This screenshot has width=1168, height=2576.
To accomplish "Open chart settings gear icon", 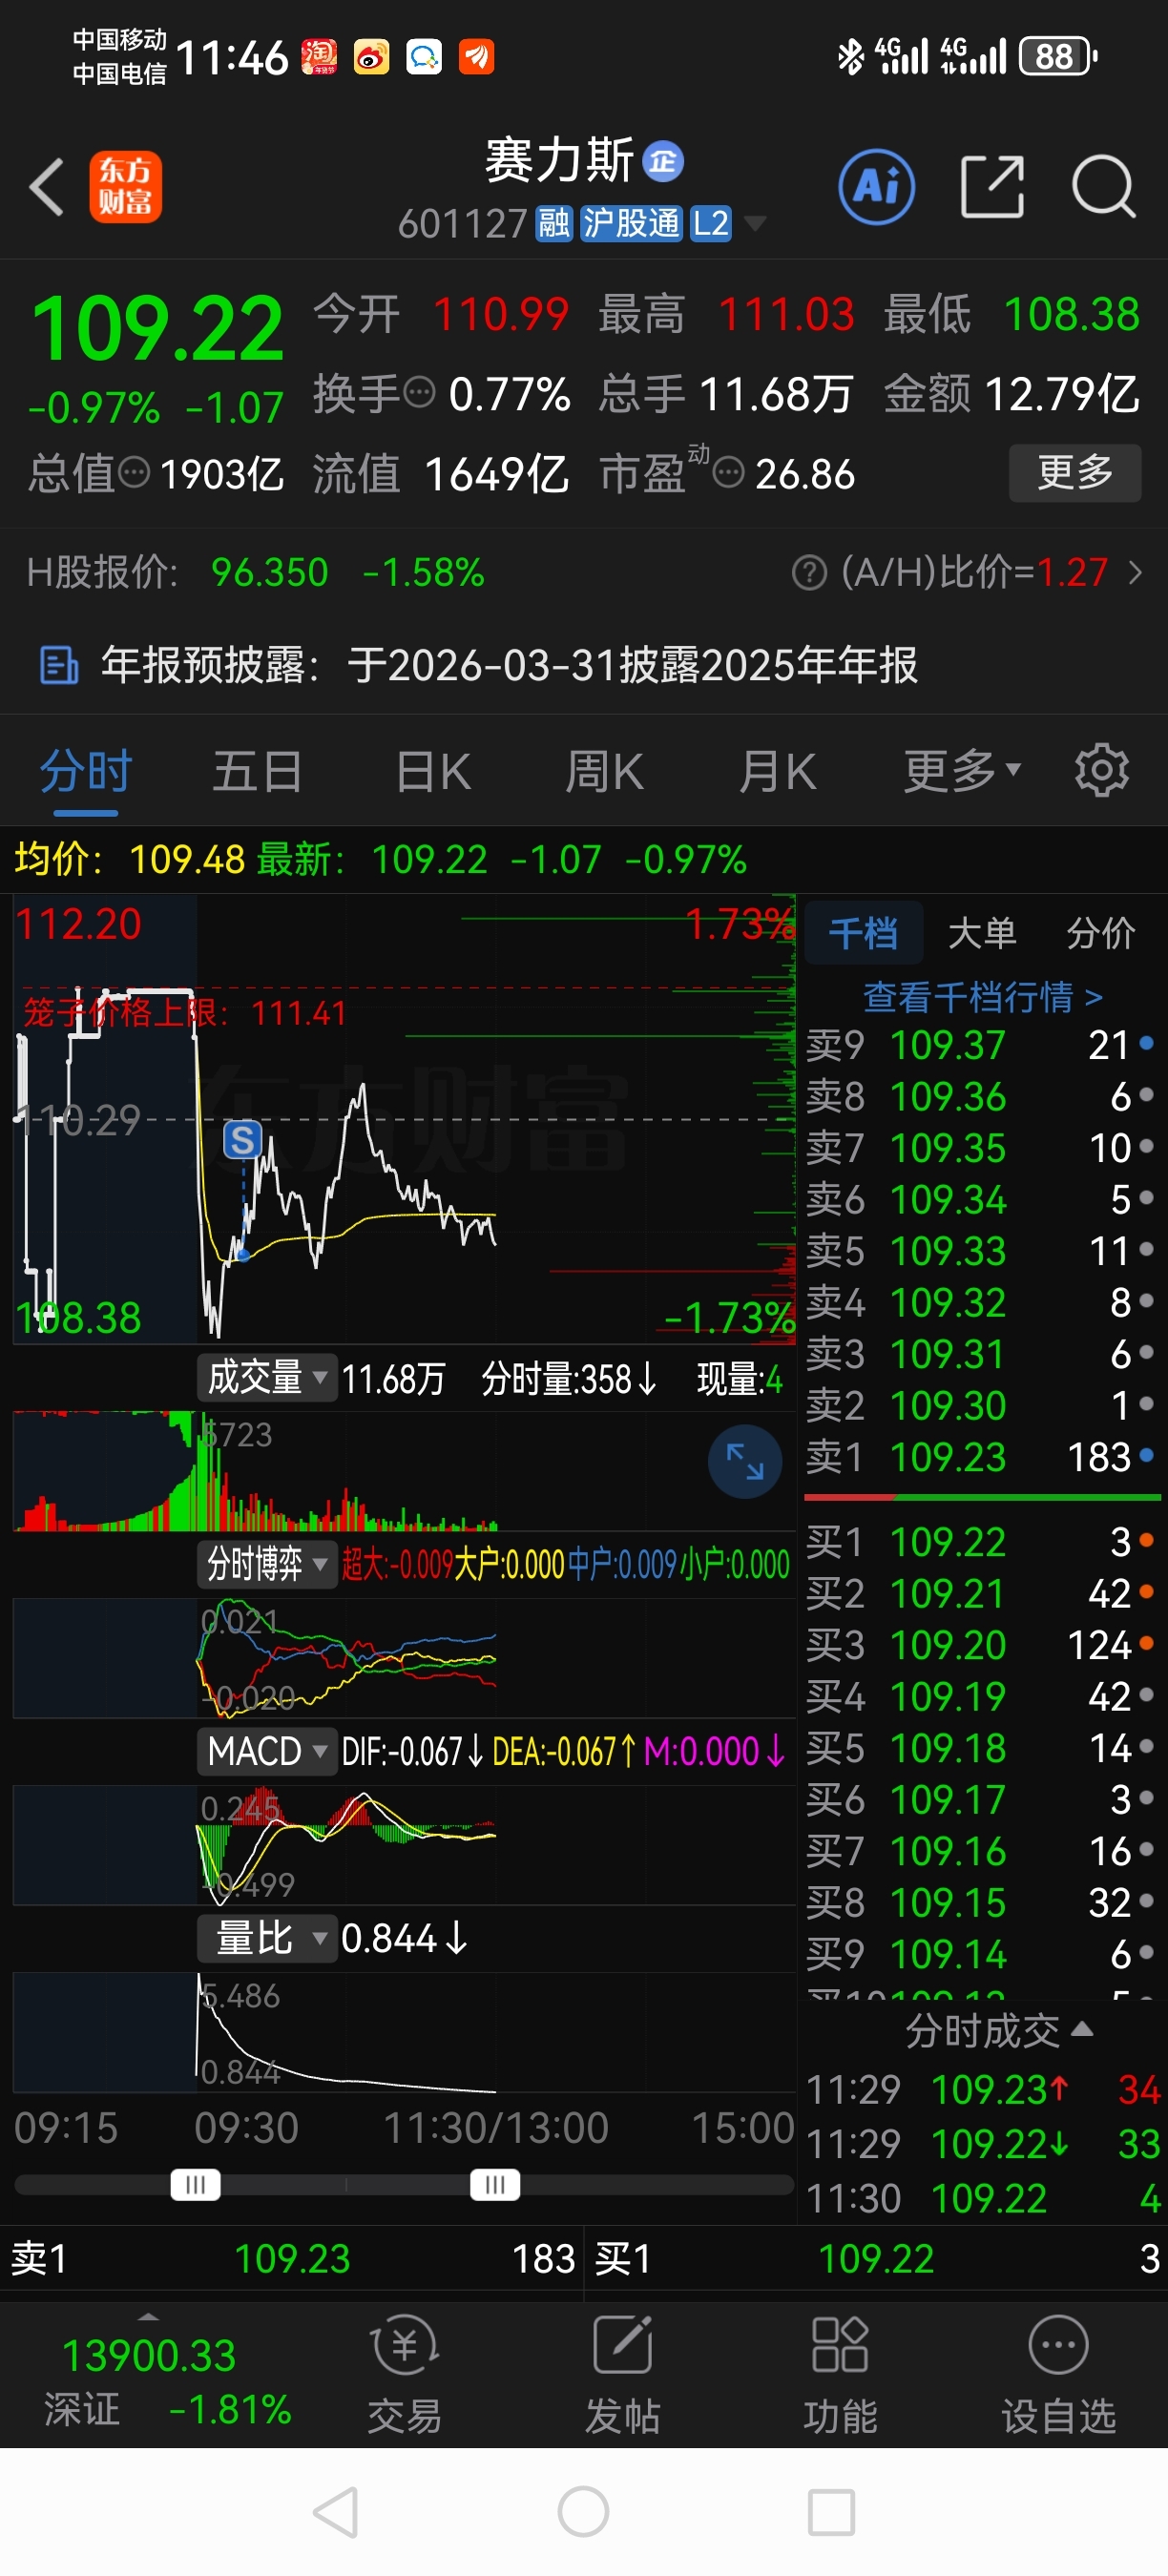I will pos(1102,770).
